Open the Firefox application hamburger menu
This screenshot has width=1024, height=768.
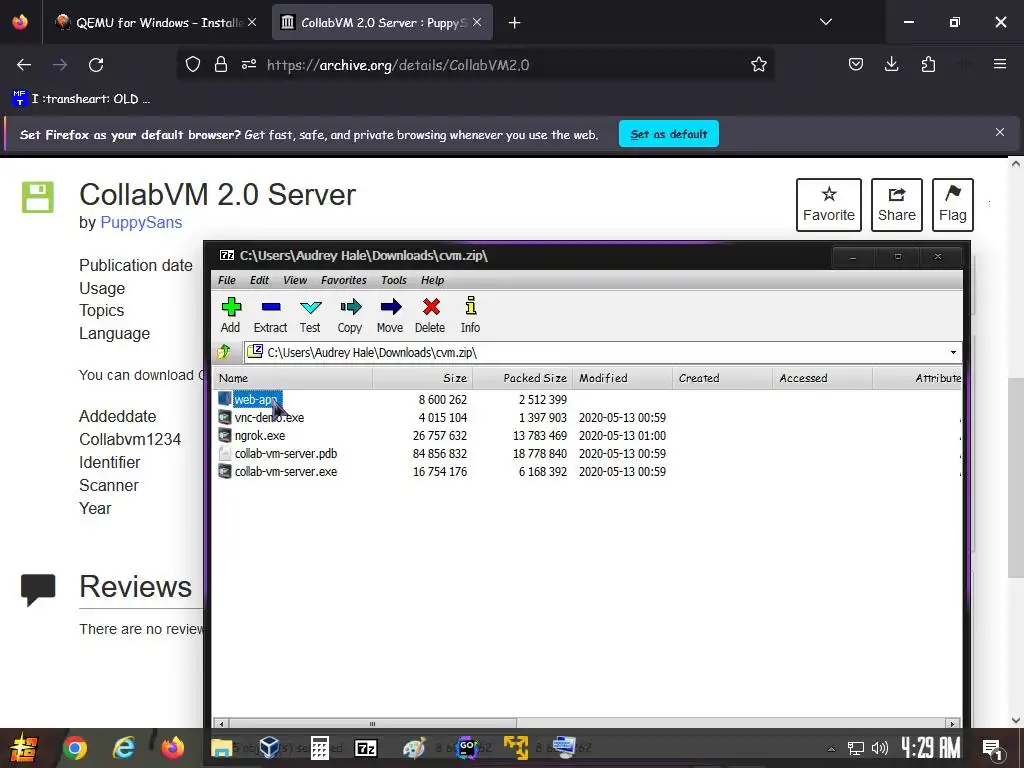[1000, 64]
